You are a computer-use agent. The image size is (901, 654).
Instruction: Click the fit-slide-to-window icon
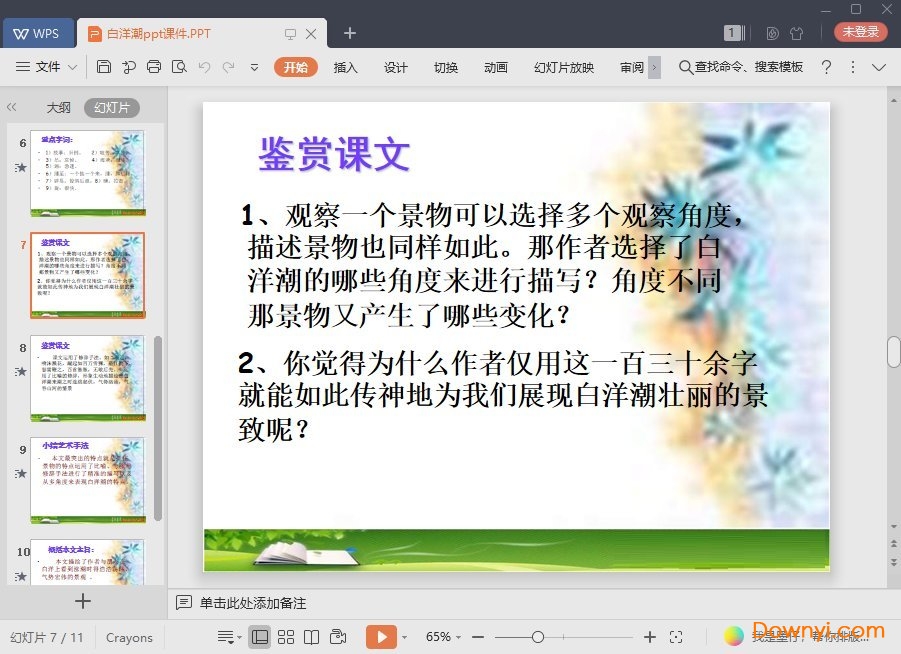tap(676, 637)
